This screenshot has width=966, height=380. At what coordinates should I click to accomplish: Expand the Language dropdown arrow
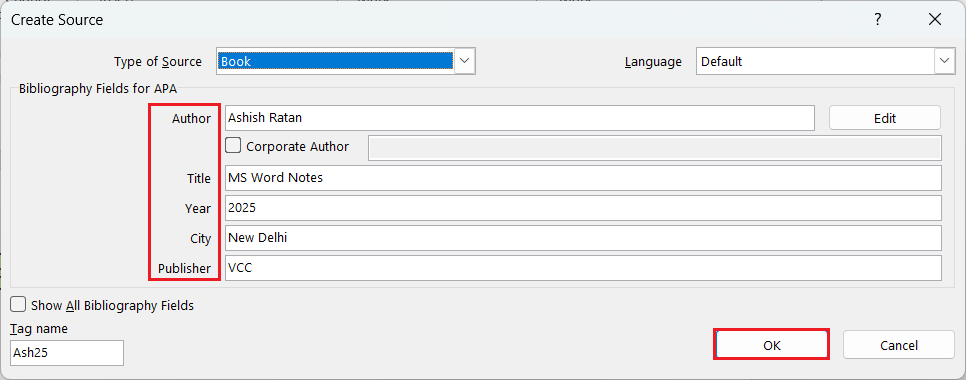(944, 61)
